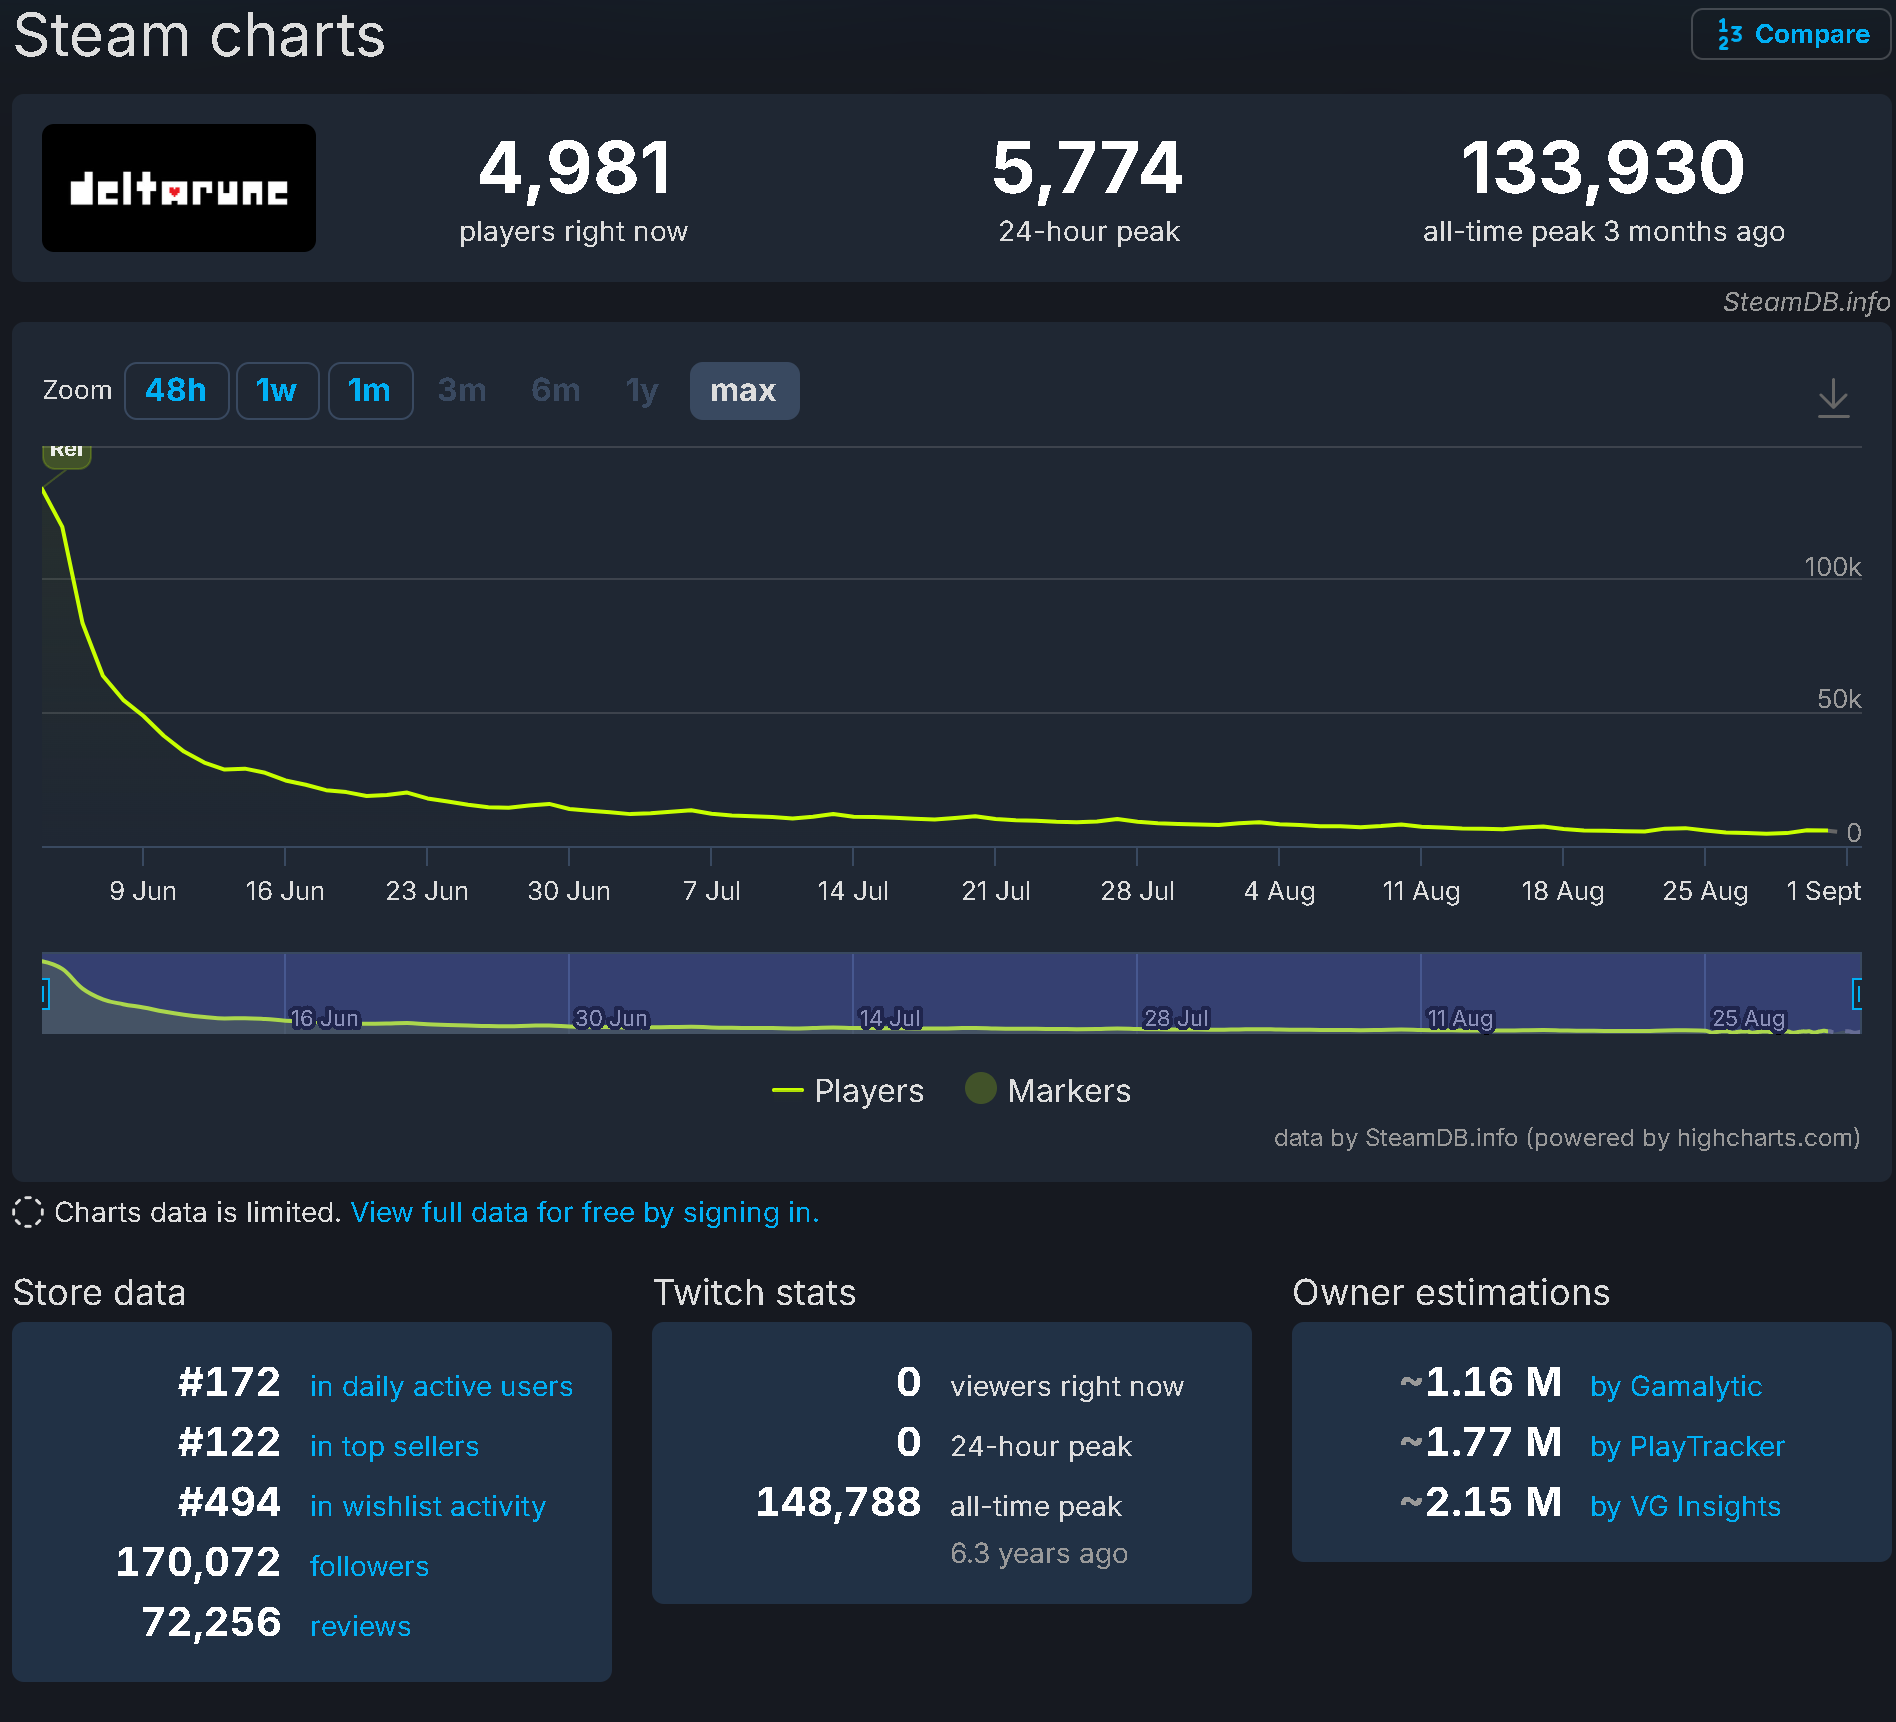Click the 30 Jun label in navigator
The width and height of the screenshot is (1896, 1722).
611,1018
